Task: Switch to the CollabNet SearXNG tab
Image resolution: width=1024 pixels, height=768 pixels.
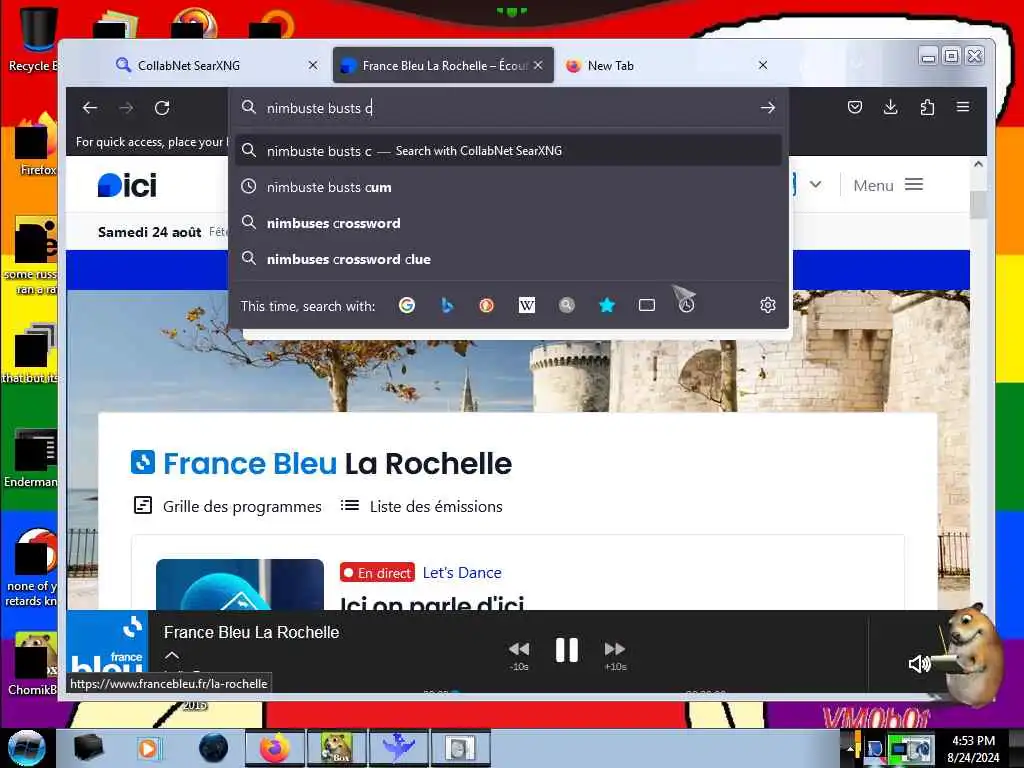Action: pyautogui.click(x=212, y=65)
